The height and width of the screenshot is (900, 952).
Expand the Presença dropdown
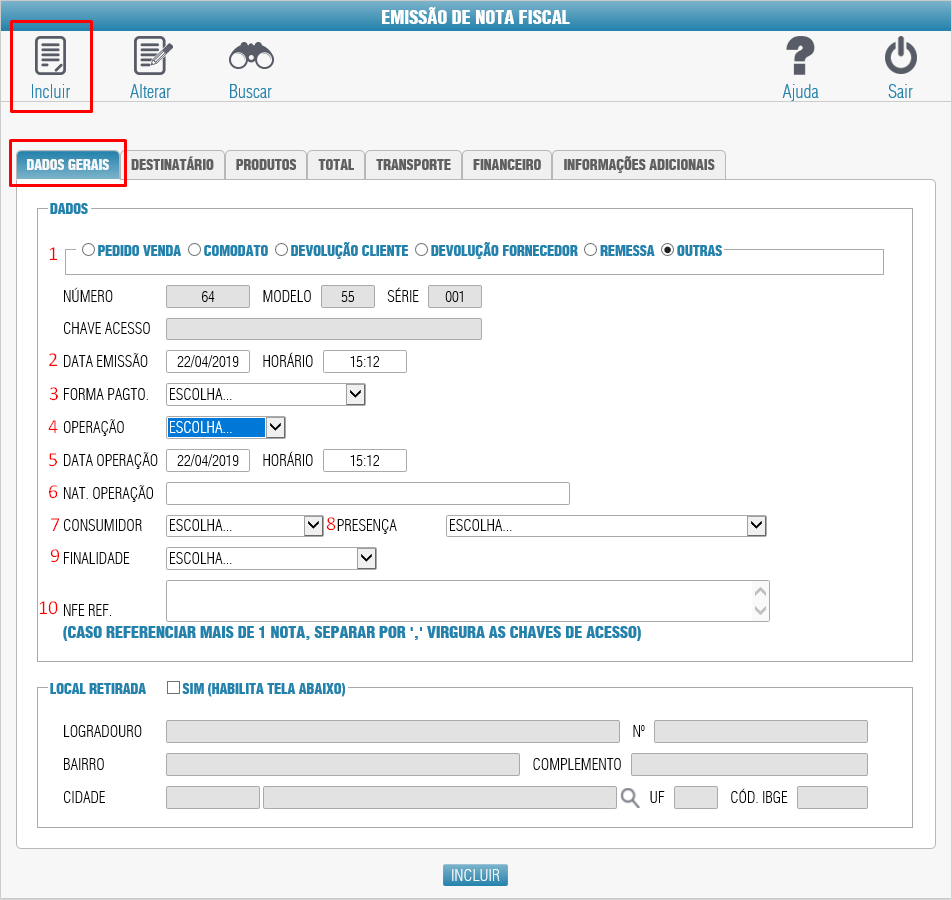pos(606,525)
